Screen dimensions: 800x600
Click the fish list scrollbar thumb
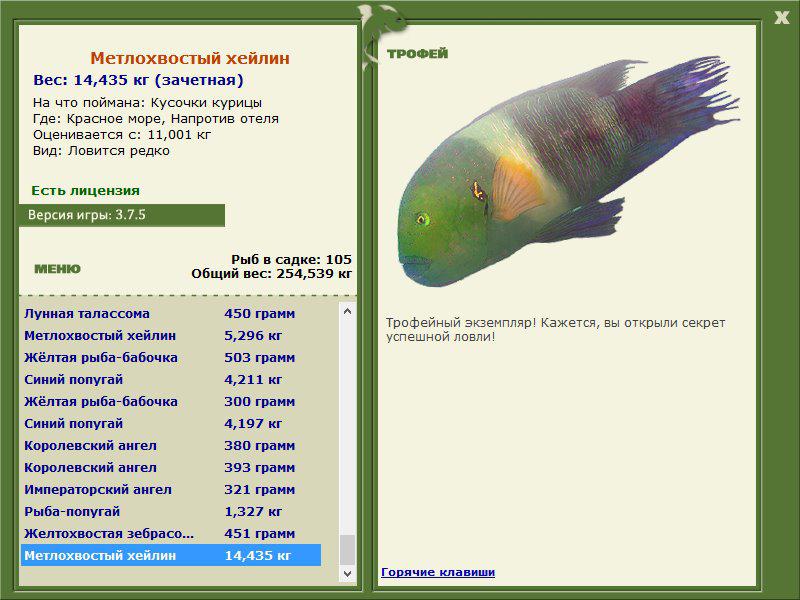pyautogui.click(x=347, y=550)
